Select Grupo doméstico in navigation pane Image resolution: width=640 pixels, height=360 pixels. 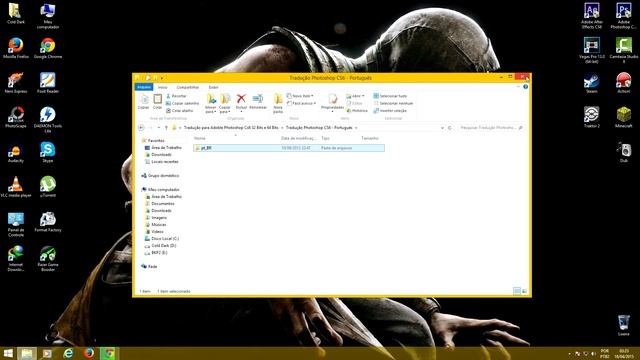pos(160,176)
